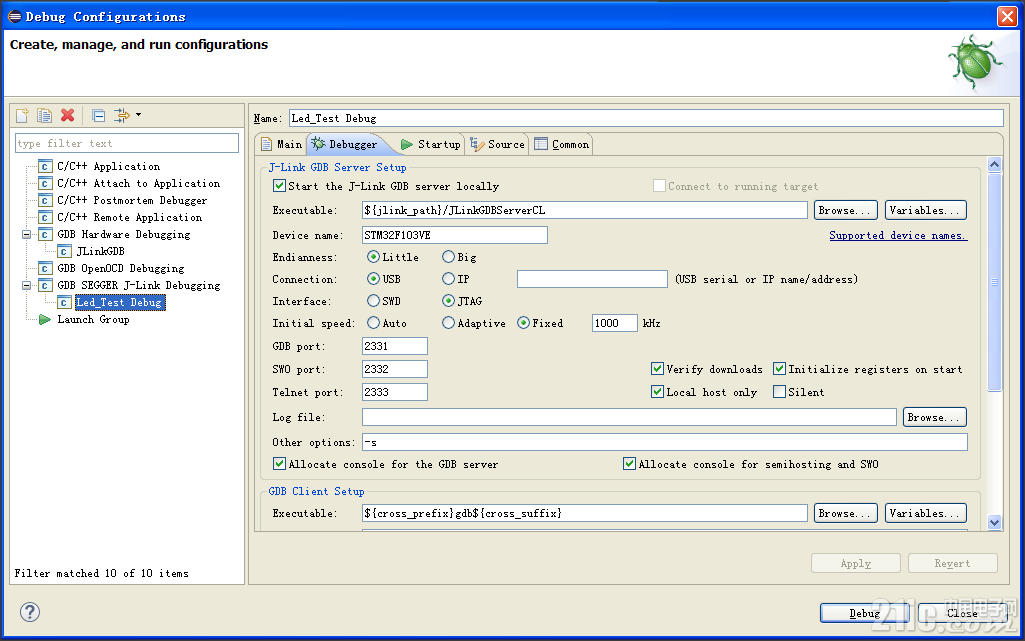This screenshot has height=641, width=1025.
Task: Select the JTAG interface
Action: 448,301
